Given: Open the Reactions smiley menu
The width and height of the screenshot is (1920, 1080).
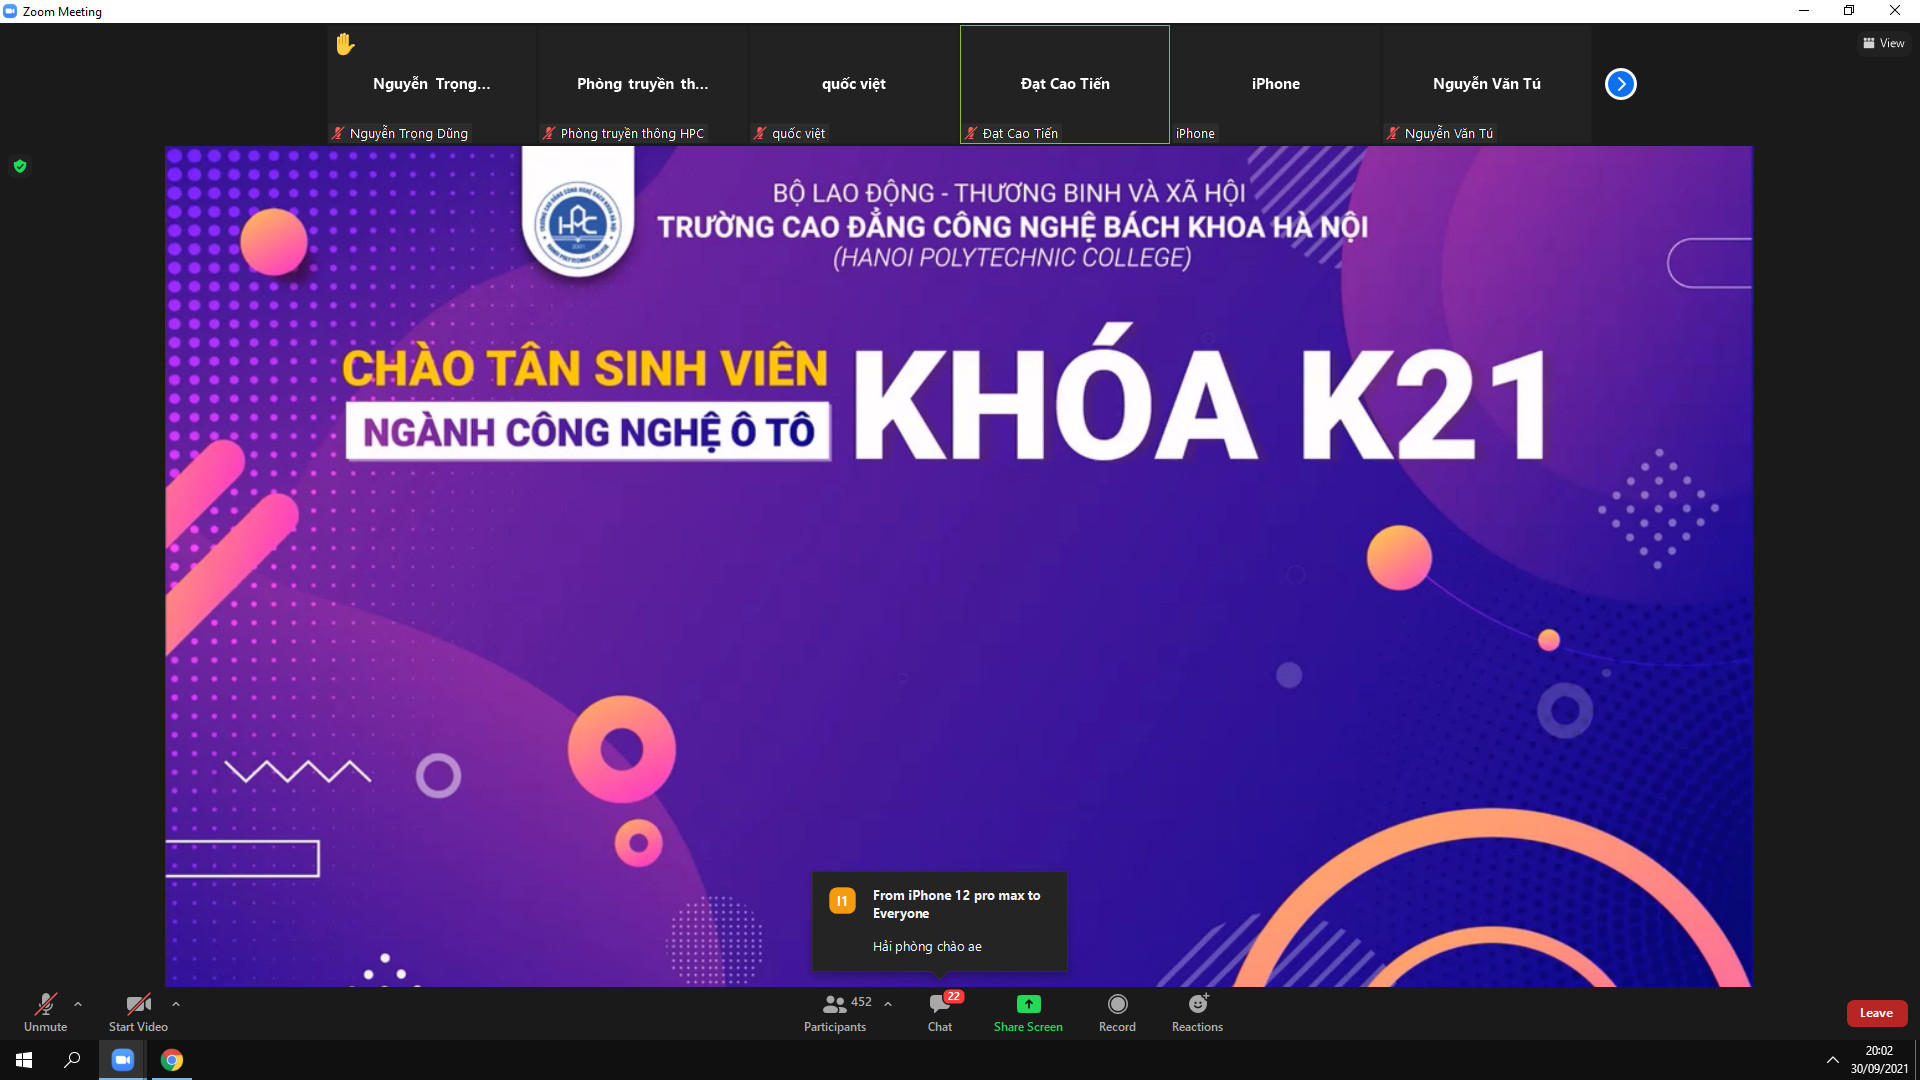Looking at the screenshot, I should pyautogui.click(x=1197, y=1004).
